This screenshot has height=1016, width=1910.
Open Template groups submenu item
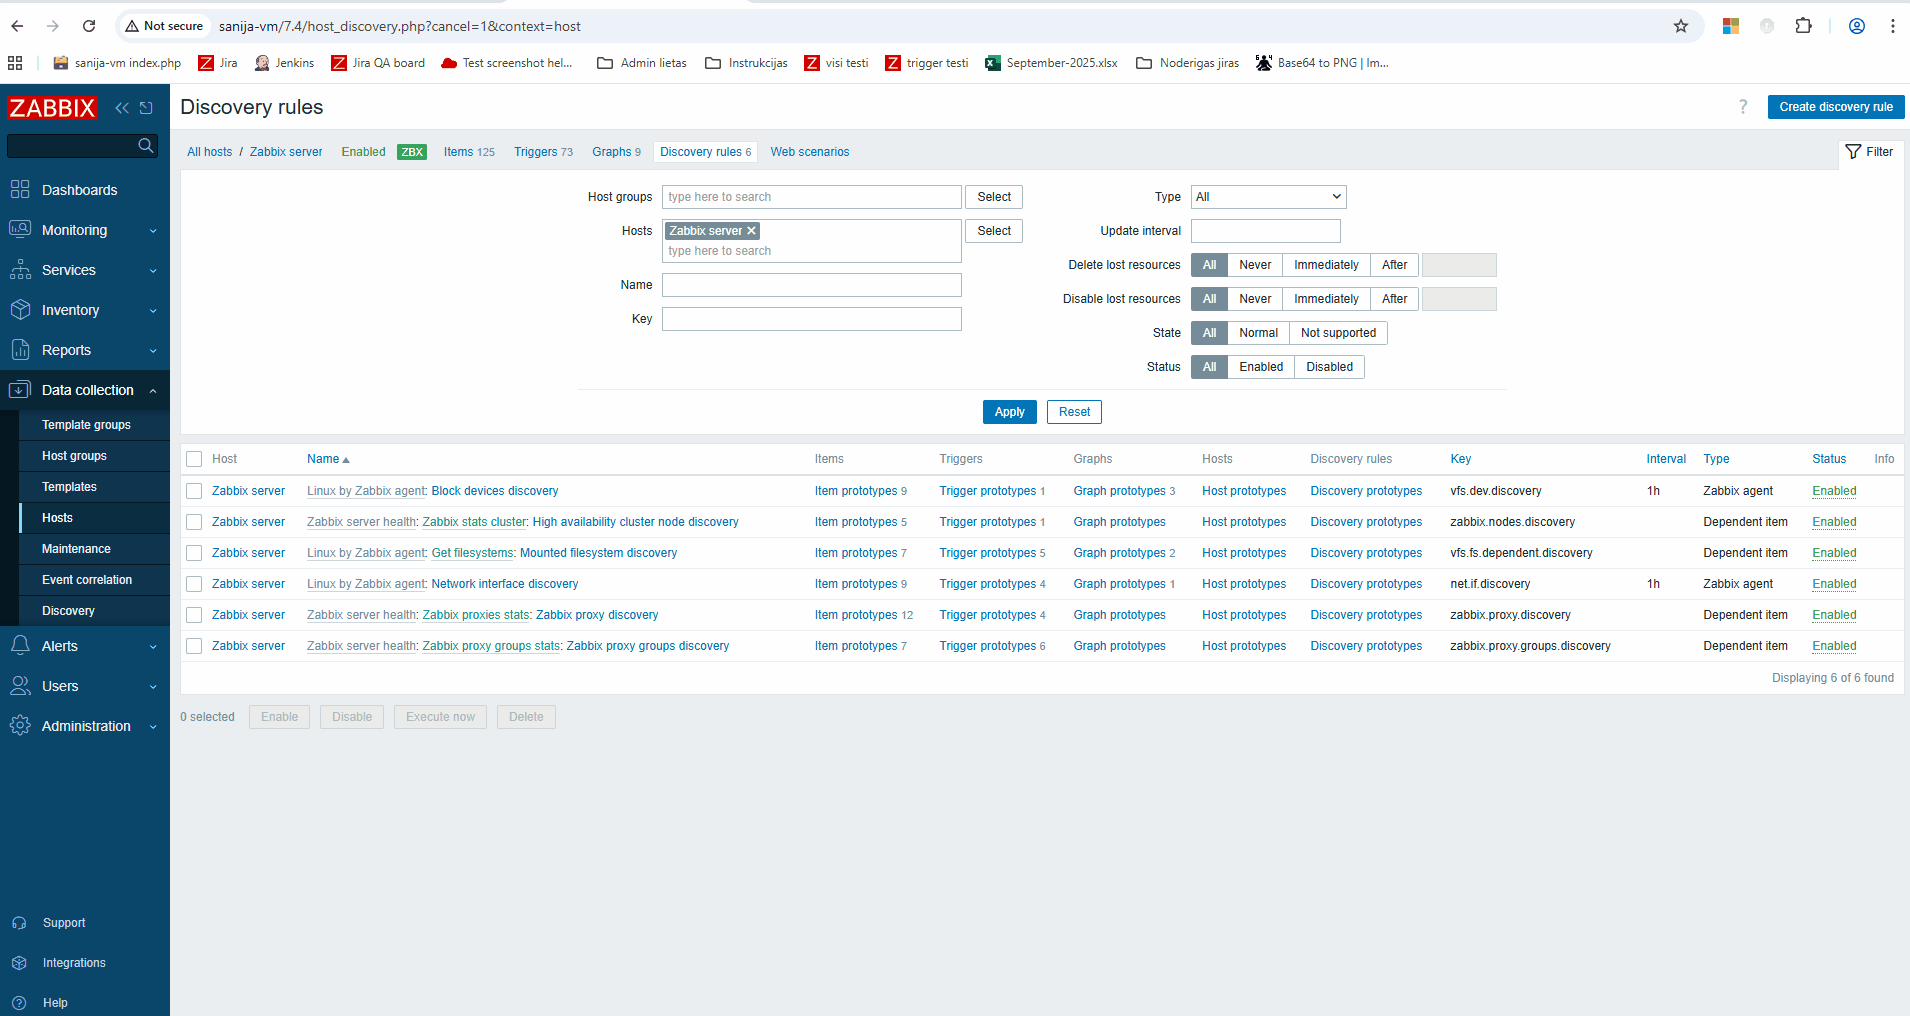86,425
